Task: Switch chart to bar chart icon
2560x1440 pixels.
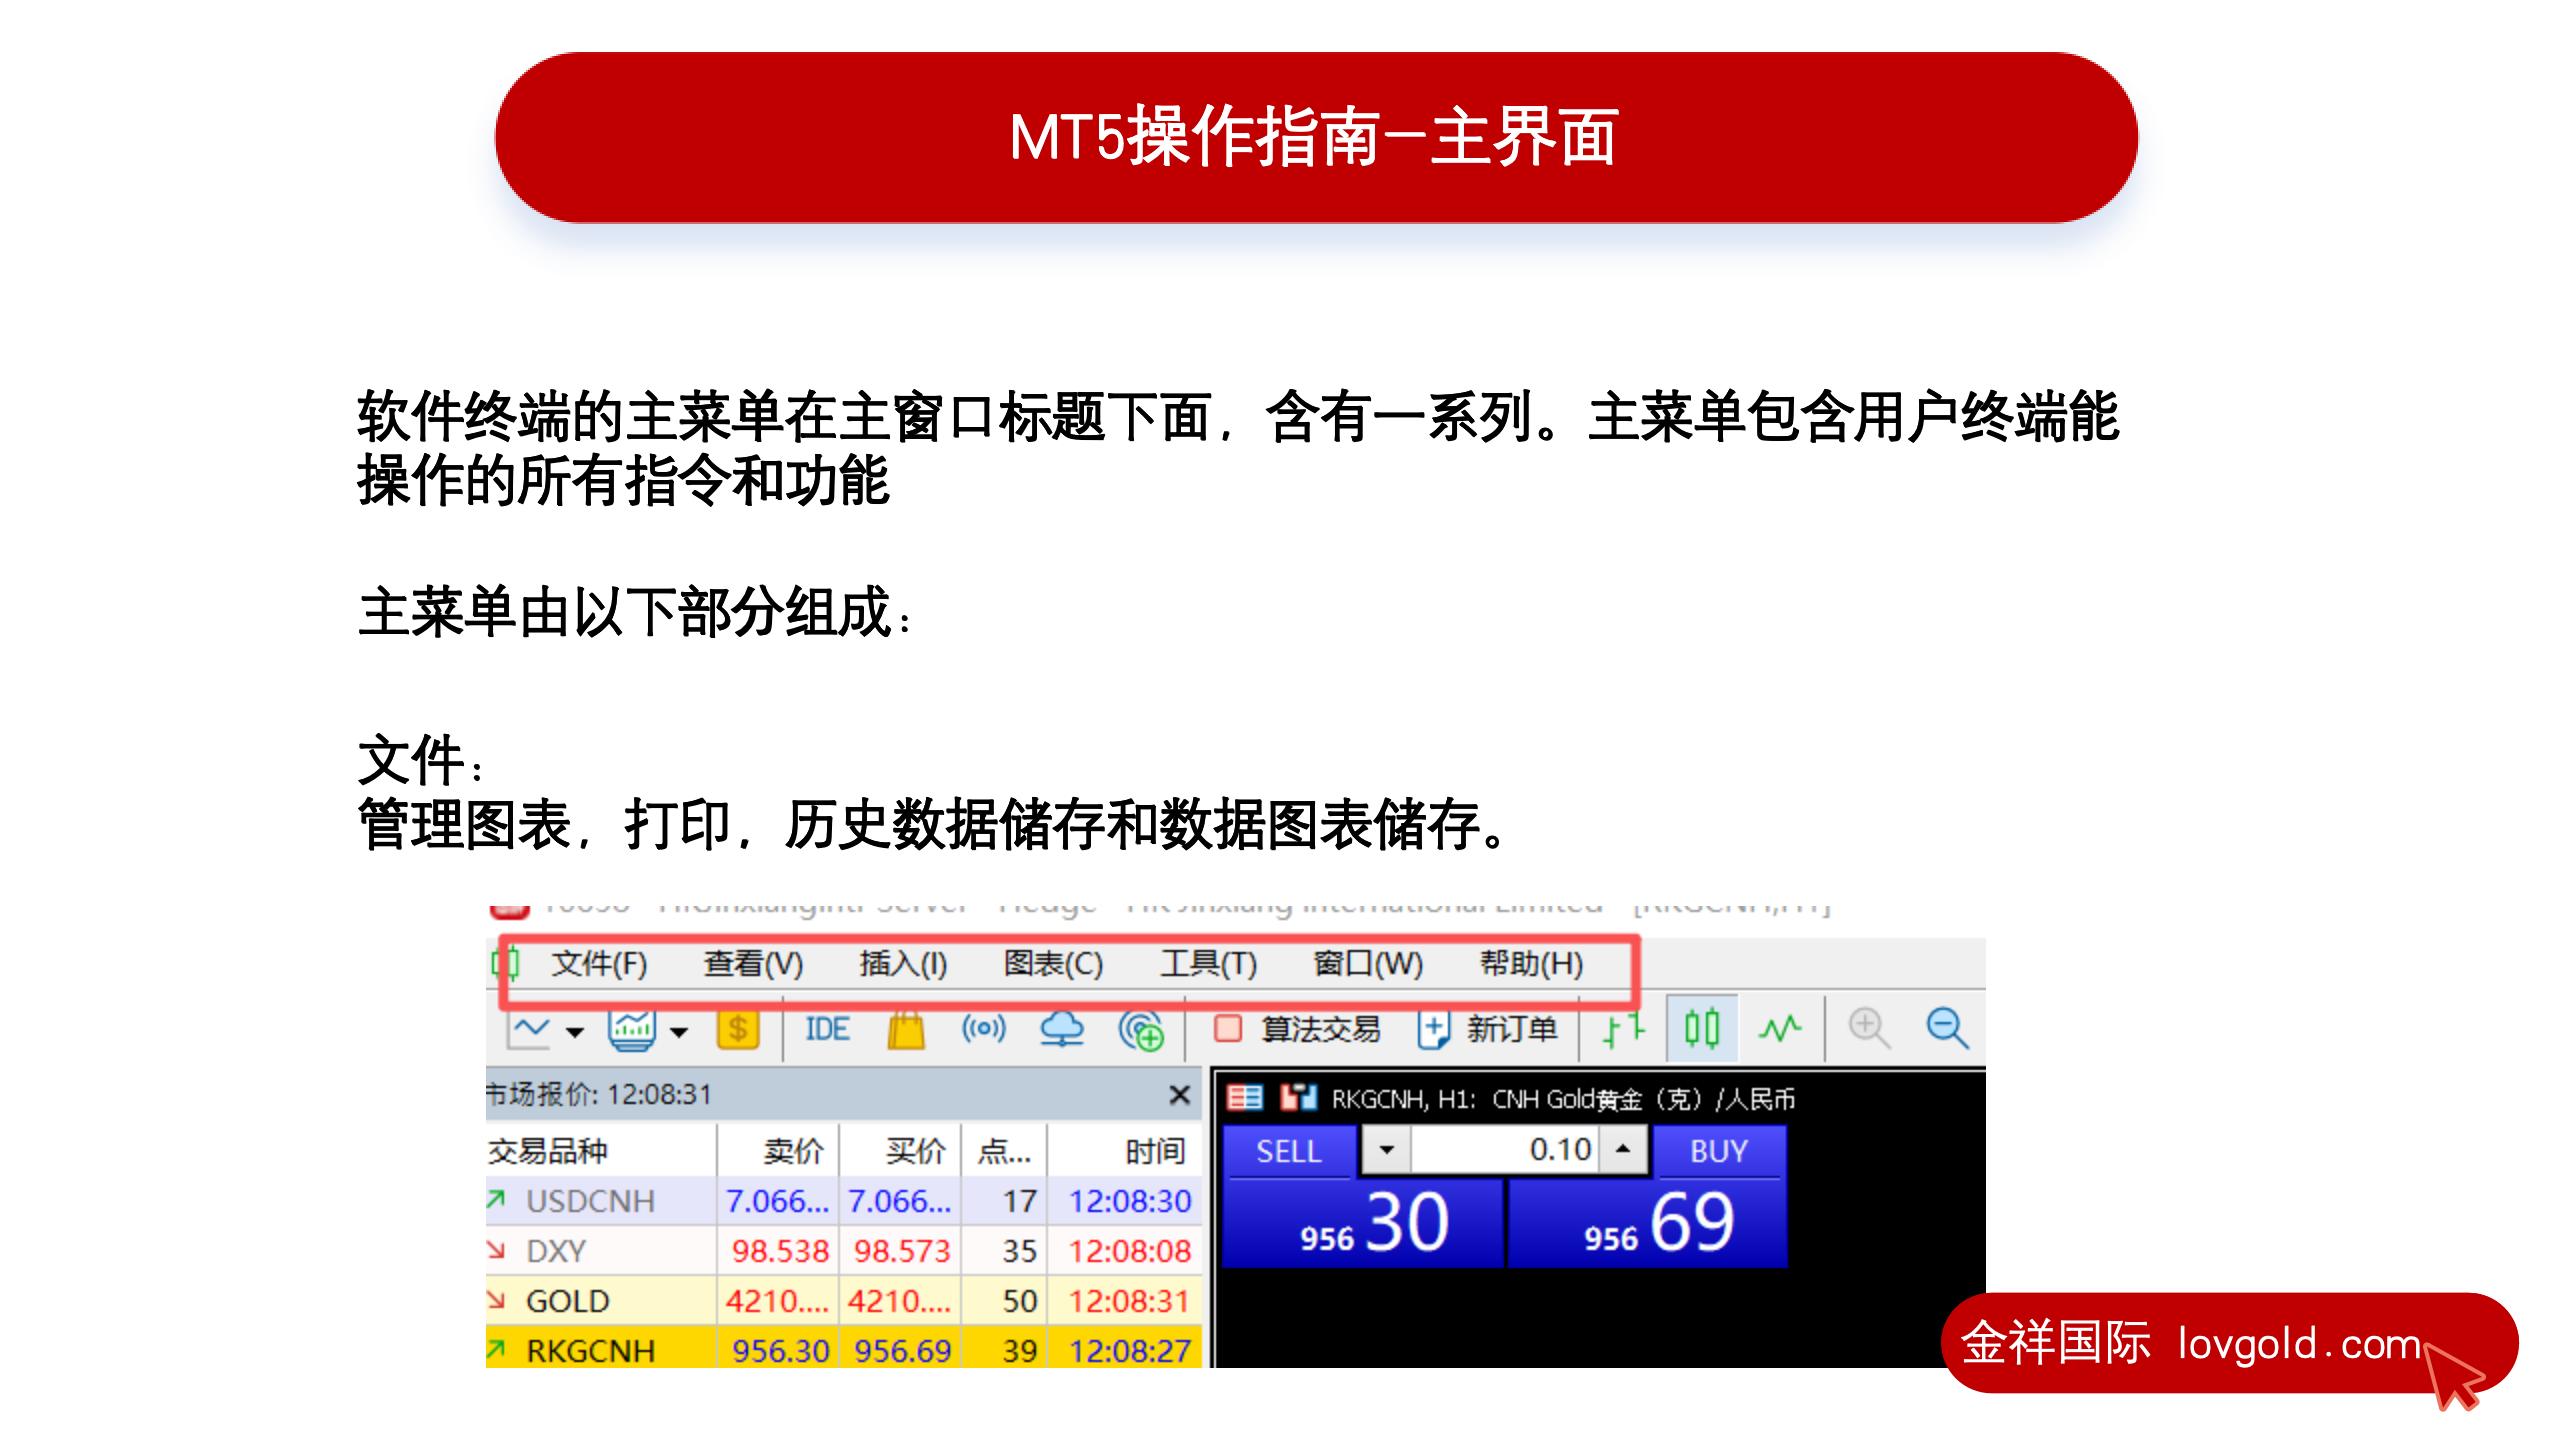Action: [1623, 1029]
